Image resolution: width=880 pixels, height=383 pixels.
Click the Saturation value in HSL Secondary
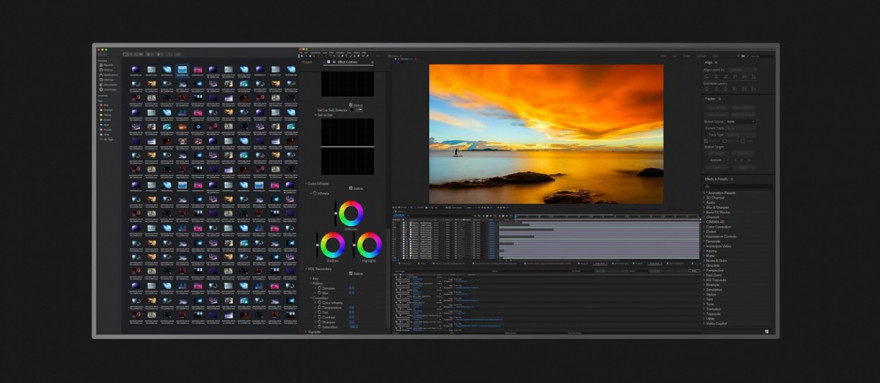click(354, 327)
